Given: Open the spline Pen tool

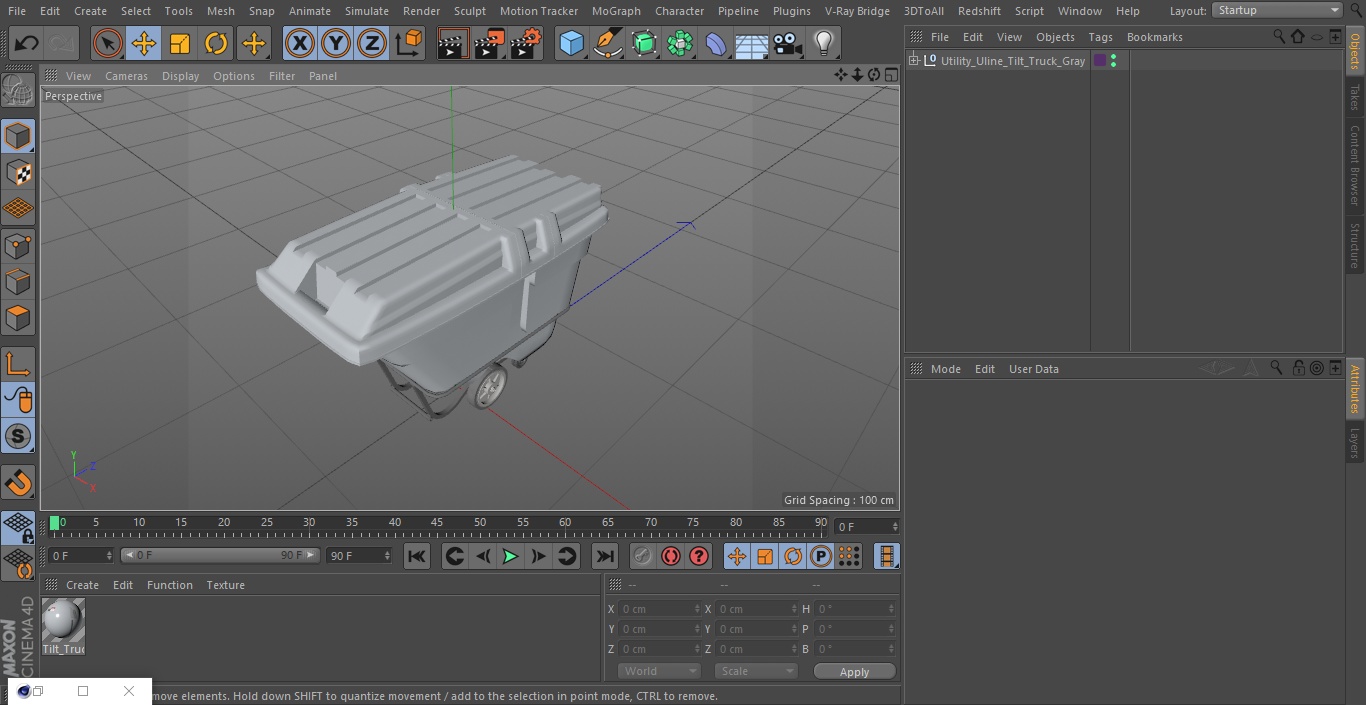Looking at the screenshot, I should (607, 43).
